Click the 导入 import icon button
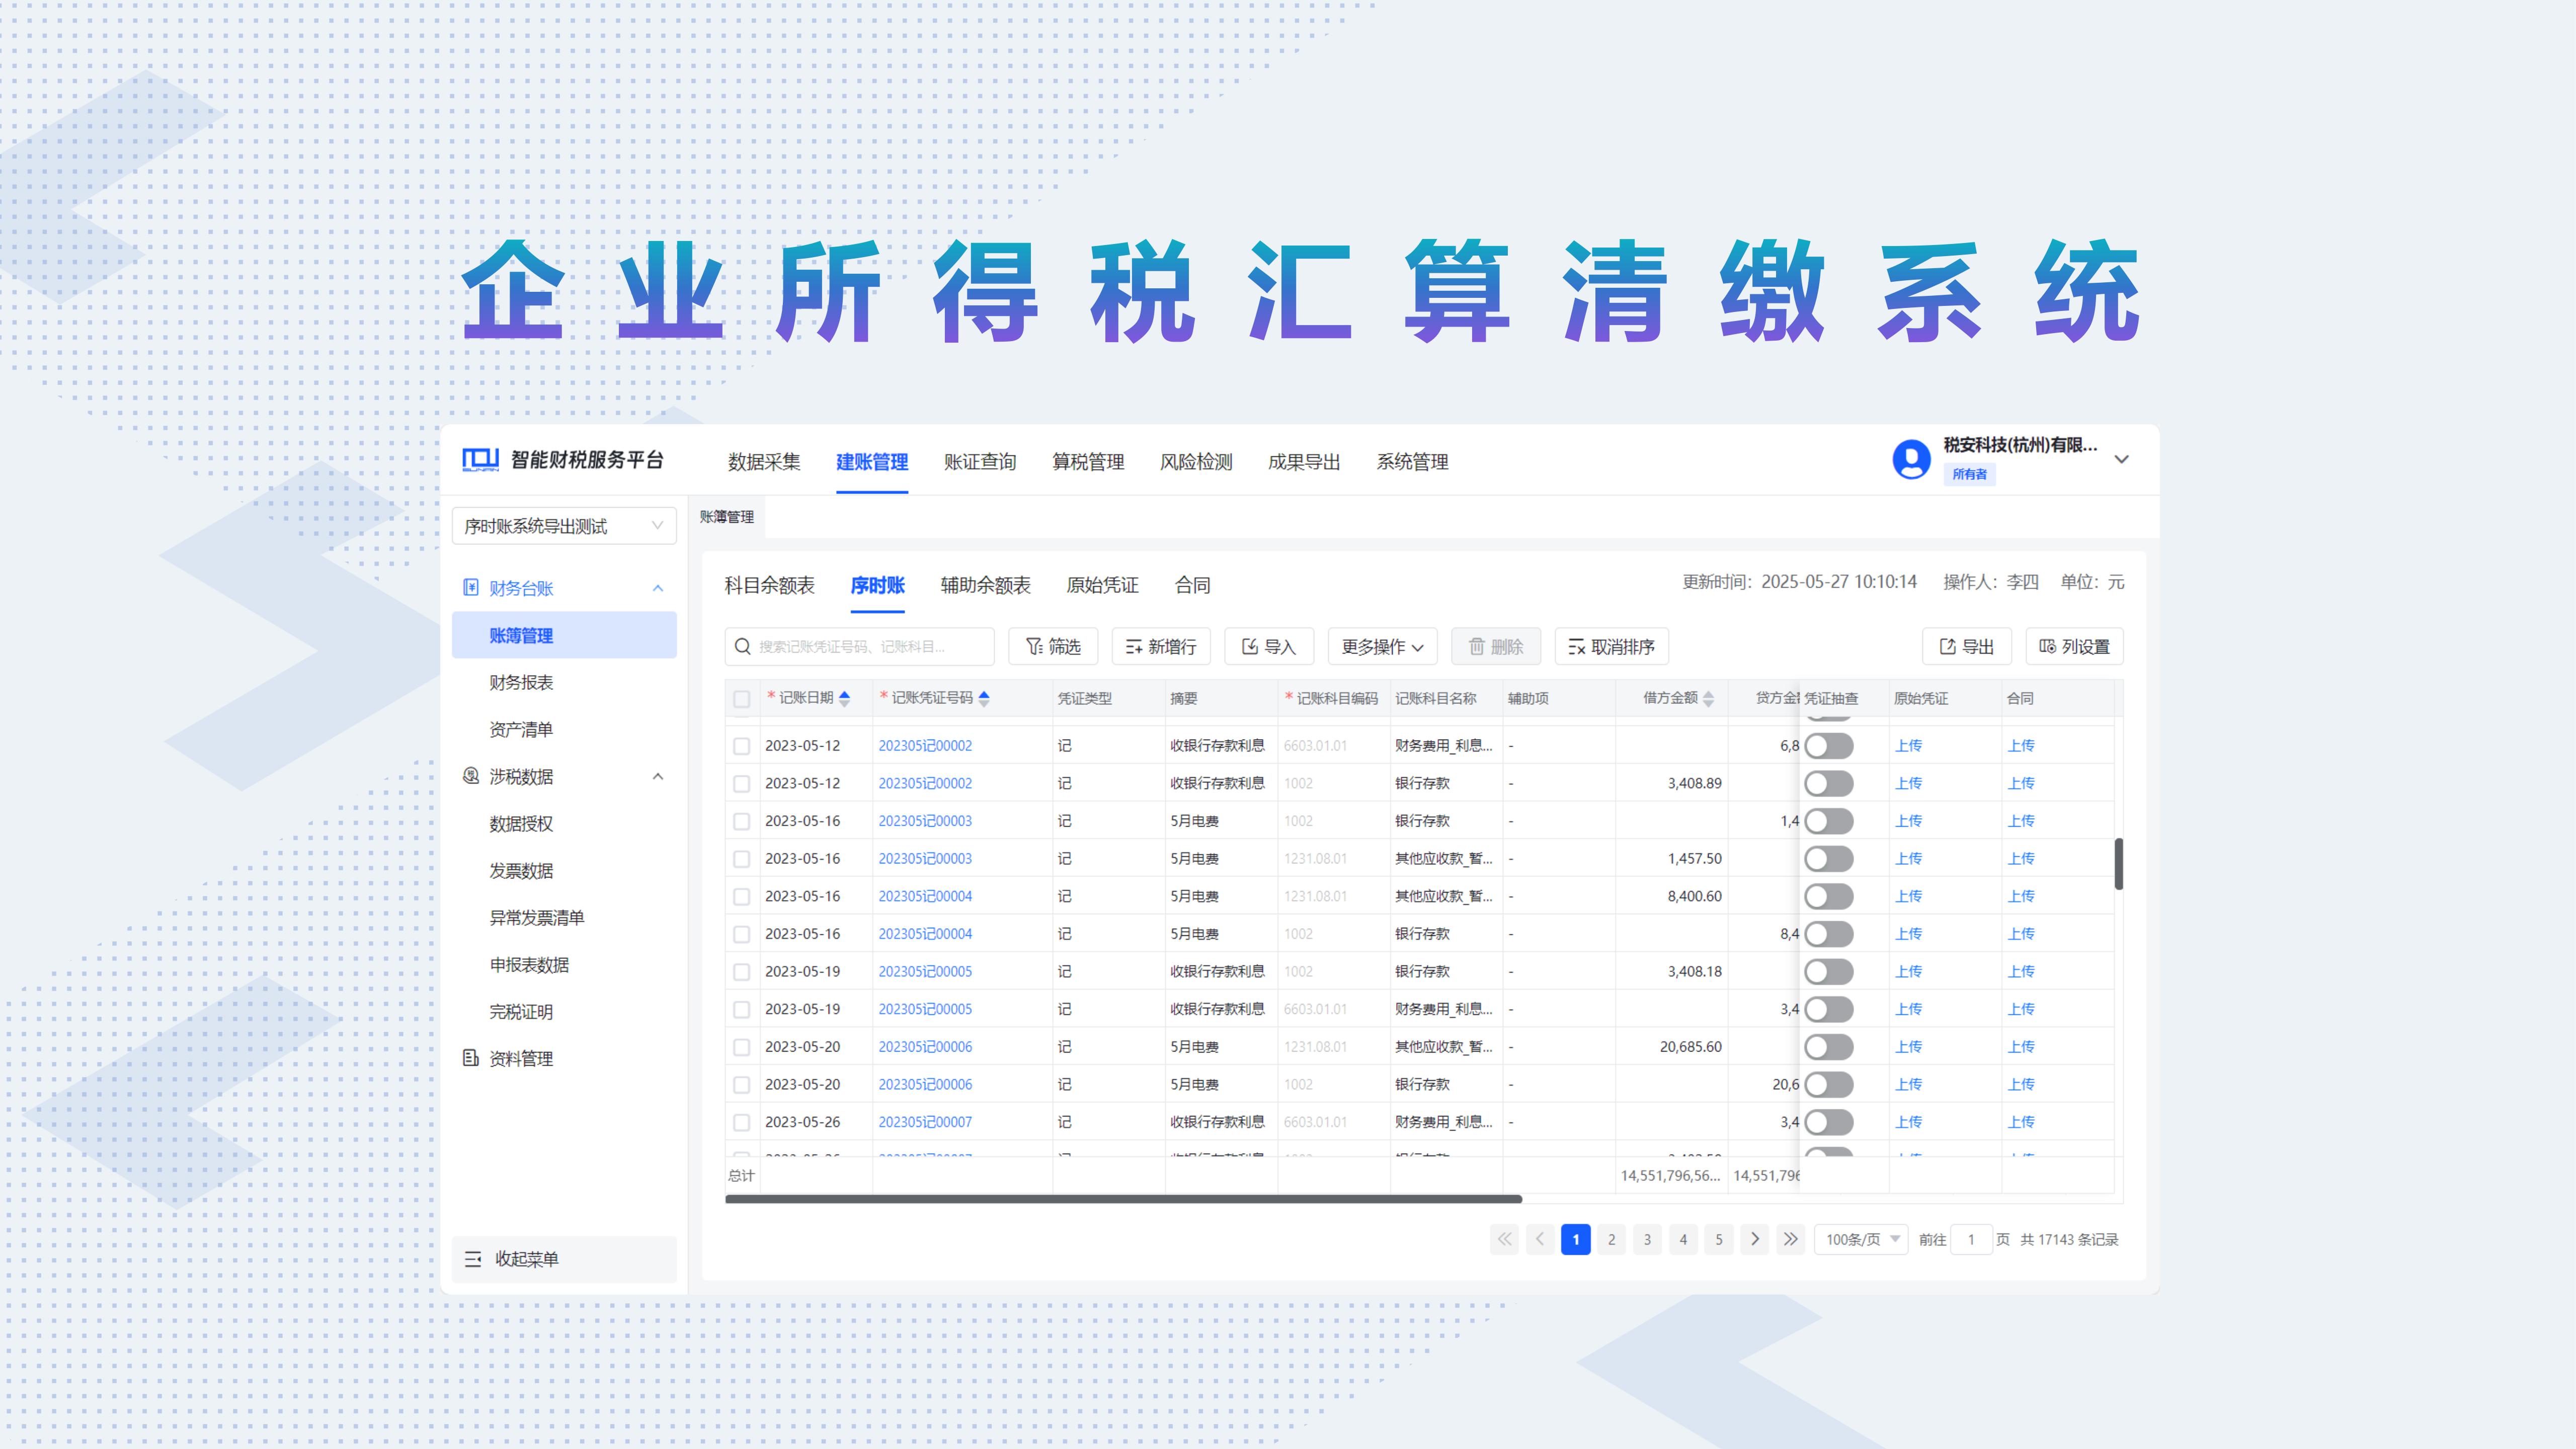The width and height of the screenshot is (2576, 1449). coord(1249,647)
